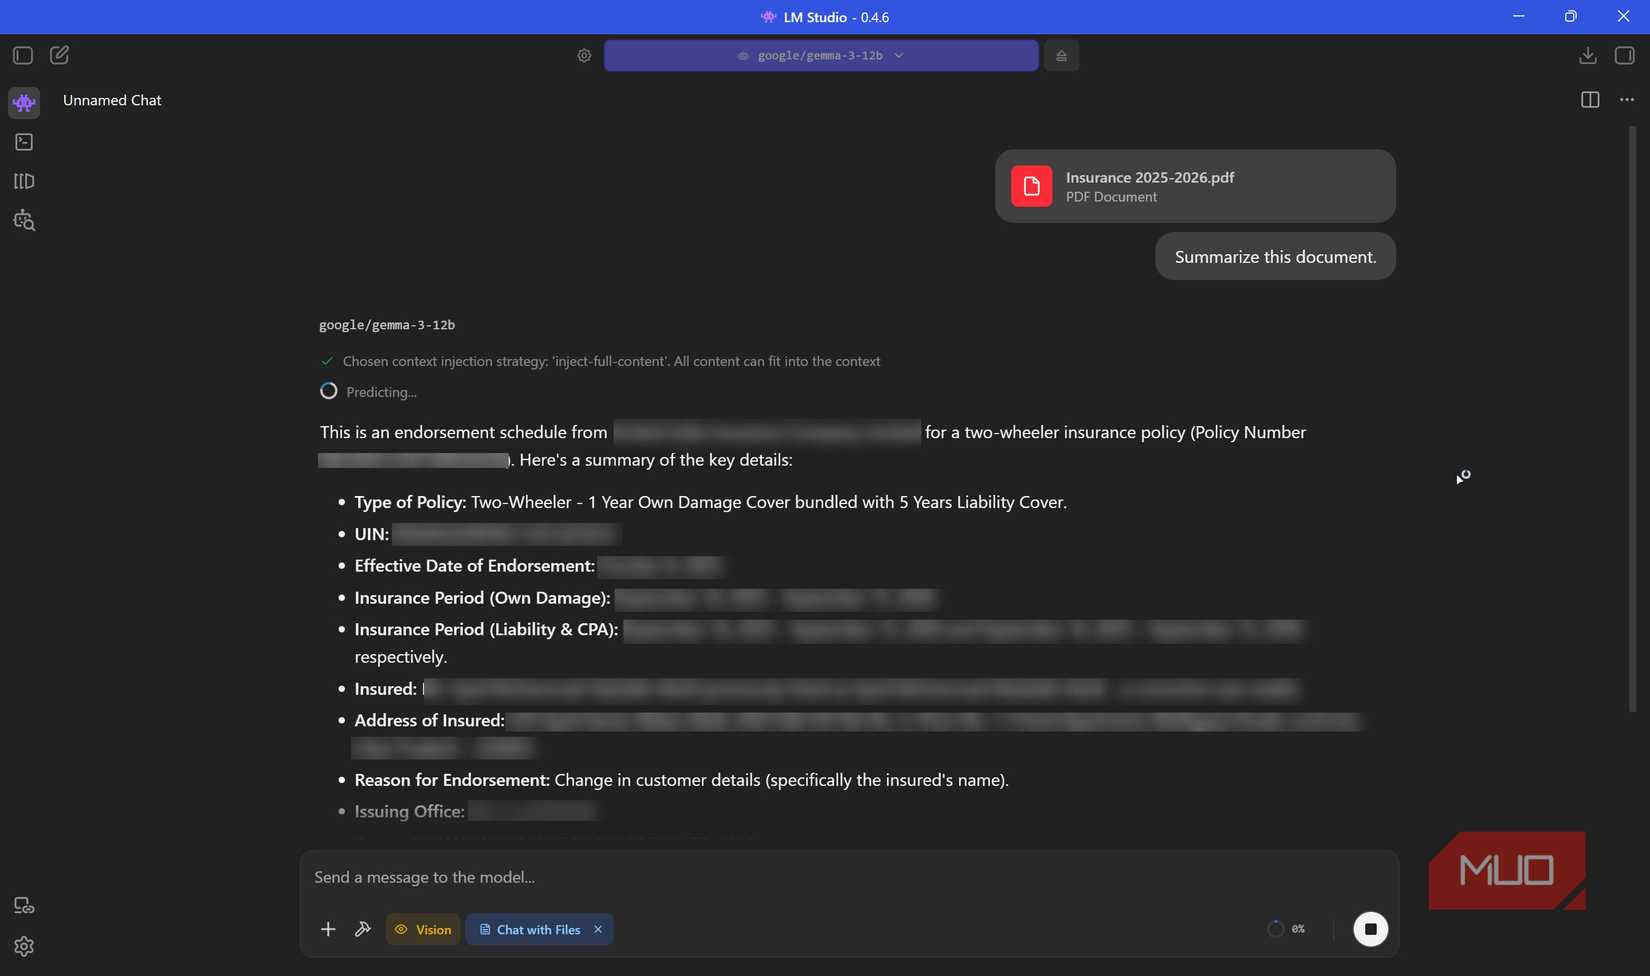Toggle the right sidebar panel icon
This screenshot has height=976, width=1650.
click(1625, 55)
